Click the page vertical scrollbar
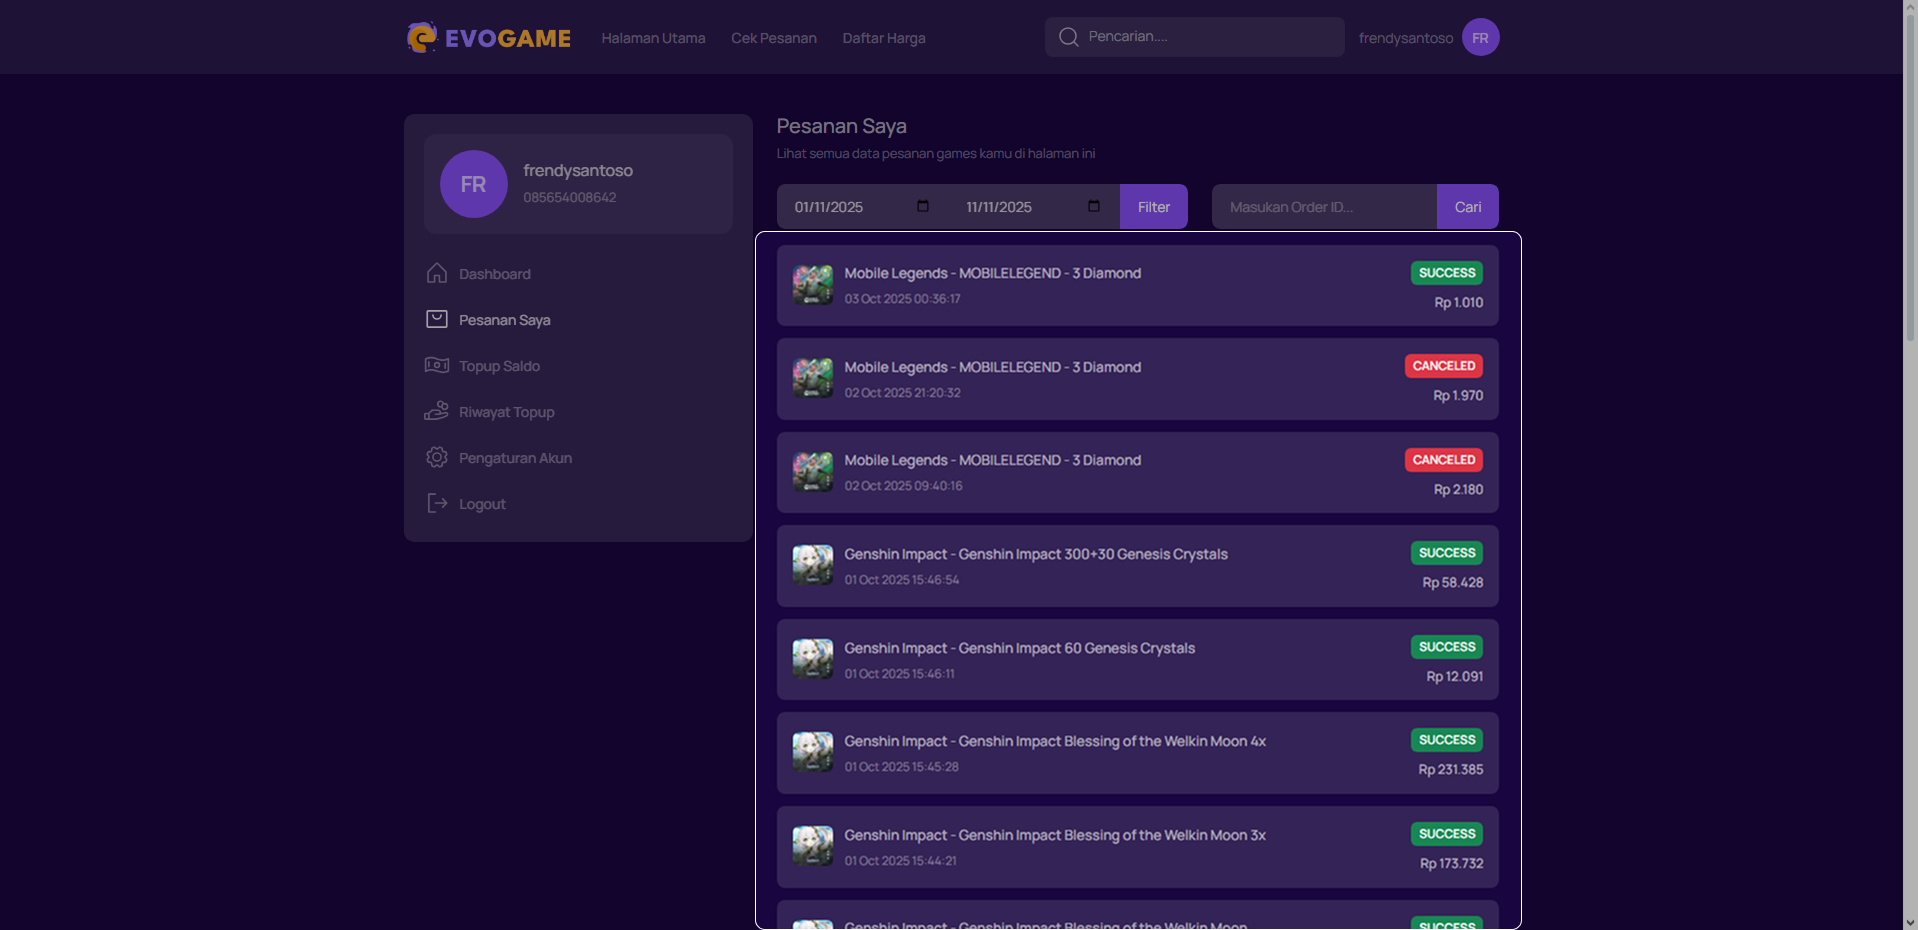 (1910, 180)
